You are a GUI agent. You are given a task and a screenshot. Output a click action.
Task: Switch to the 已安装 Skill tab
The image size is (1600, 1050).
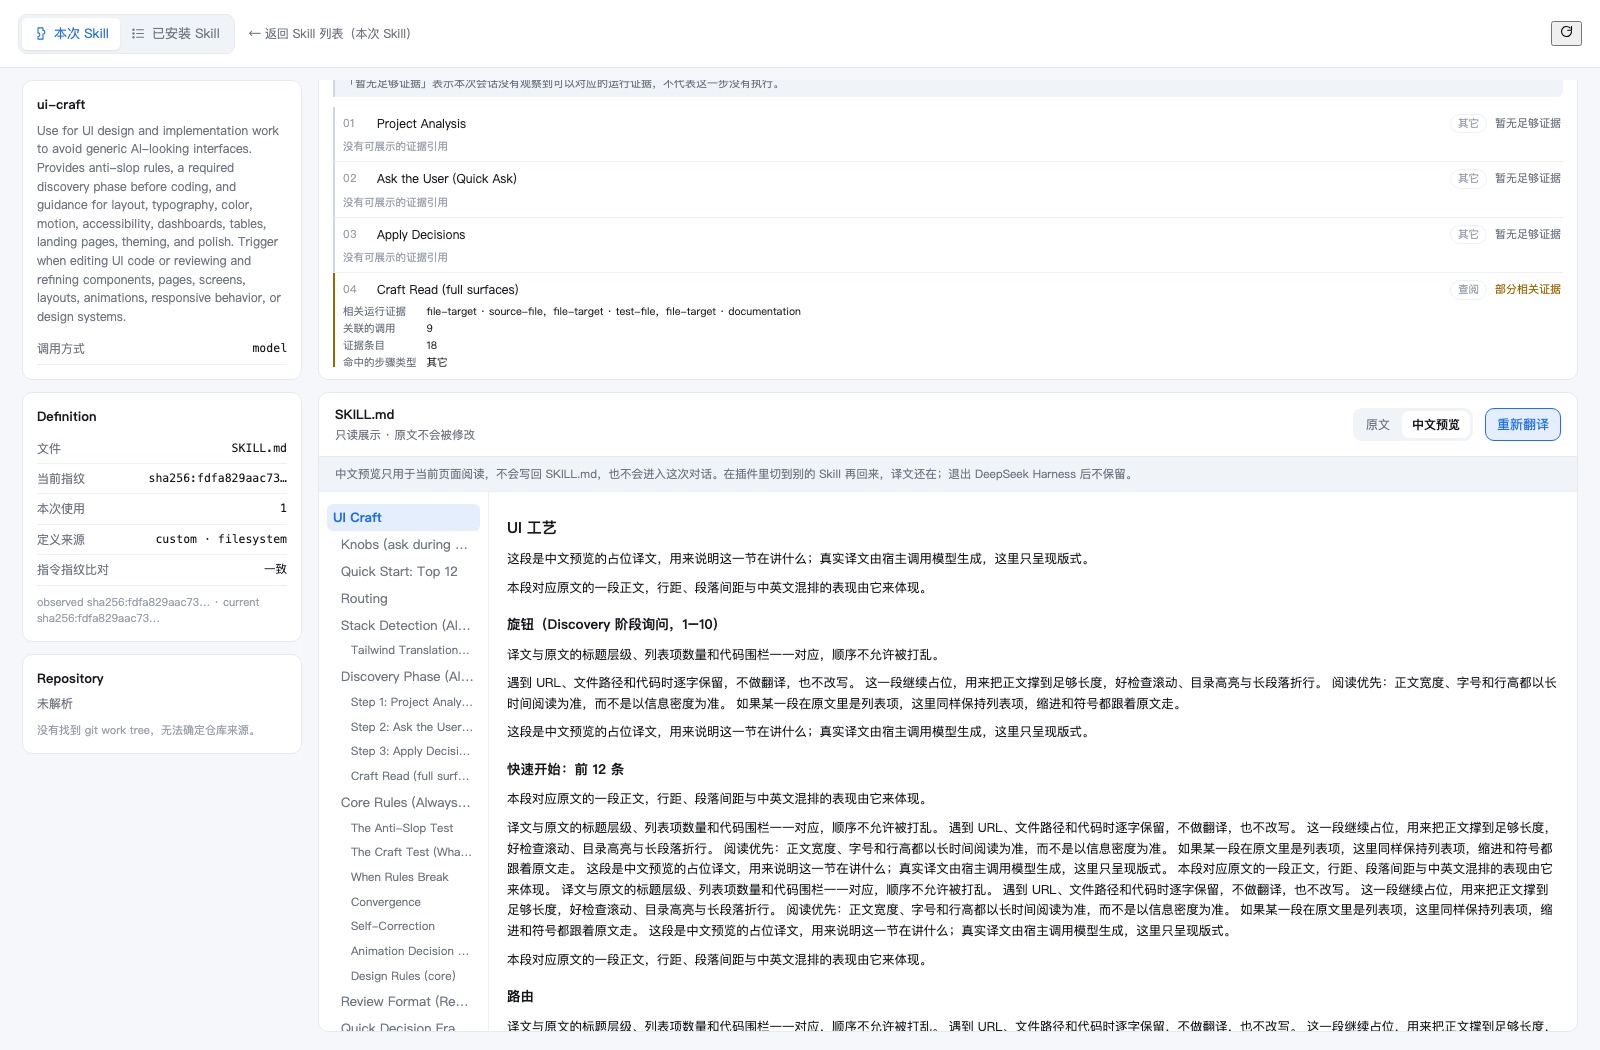click(x=176, y=33)
